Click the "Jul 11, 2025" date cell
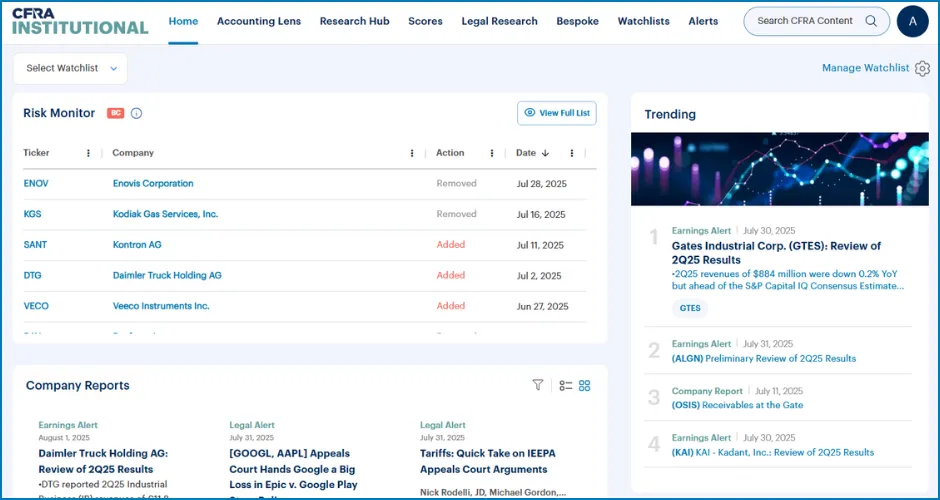This screenshot has width=940, height=500. coord(540,245)
